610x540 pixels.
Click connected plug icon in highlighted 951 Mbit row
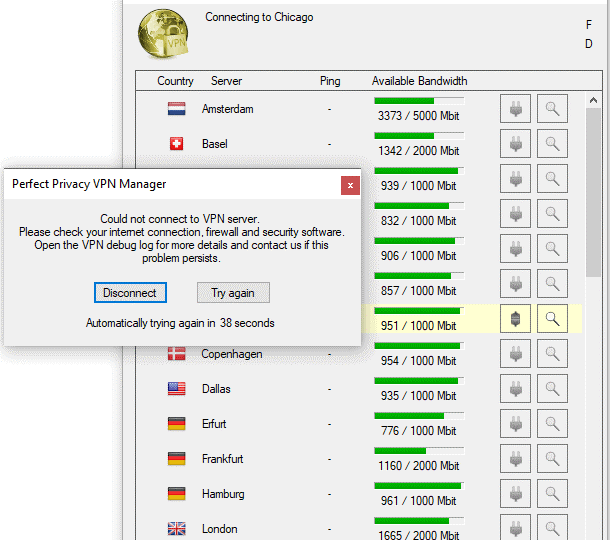point(515,319)
